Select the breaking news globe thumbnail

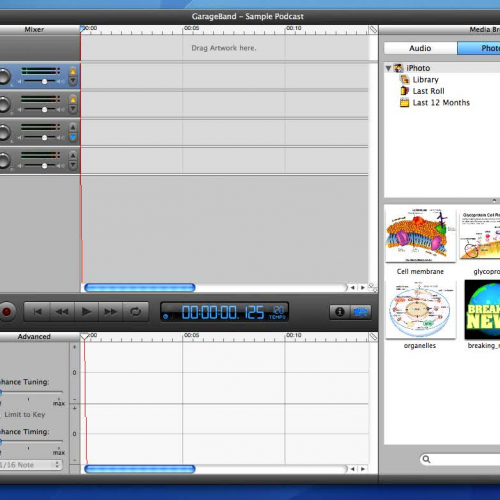point(482,310)
